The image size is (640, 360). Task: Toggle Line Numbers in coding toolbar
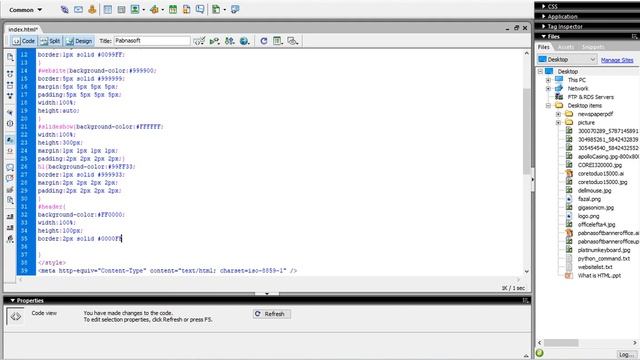[x=10, y=140]
